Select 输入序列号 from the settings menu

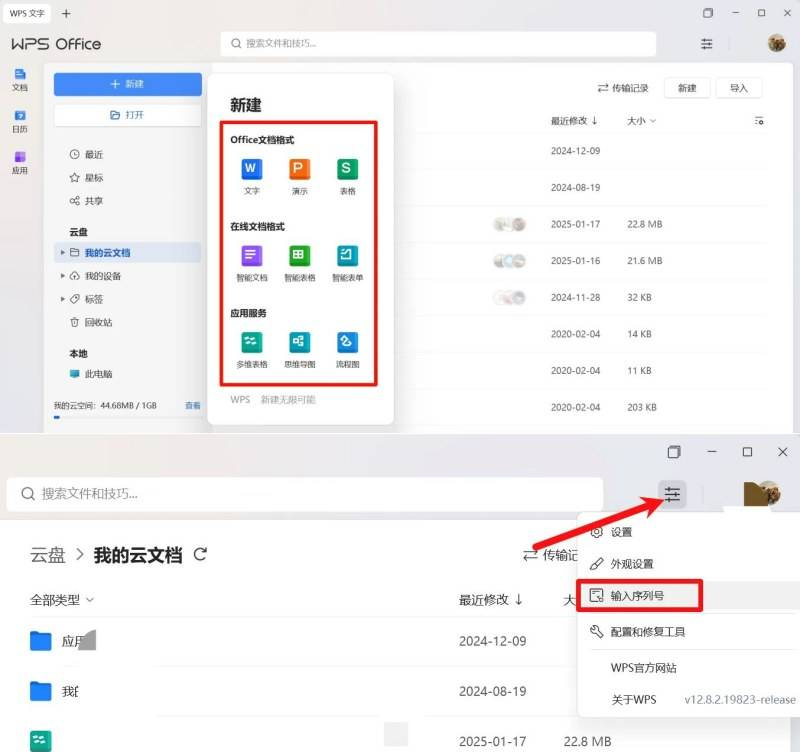coord(638,595)
